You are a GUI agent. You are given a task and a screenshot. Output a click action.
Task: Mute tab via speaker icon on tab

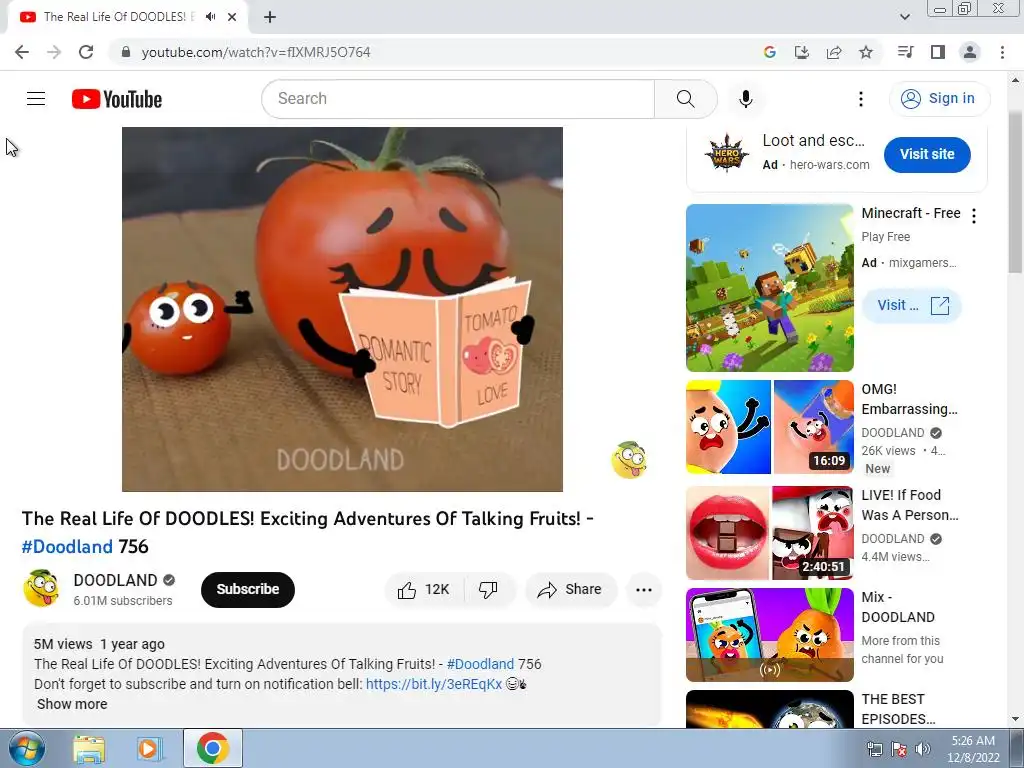coord(210,17)
